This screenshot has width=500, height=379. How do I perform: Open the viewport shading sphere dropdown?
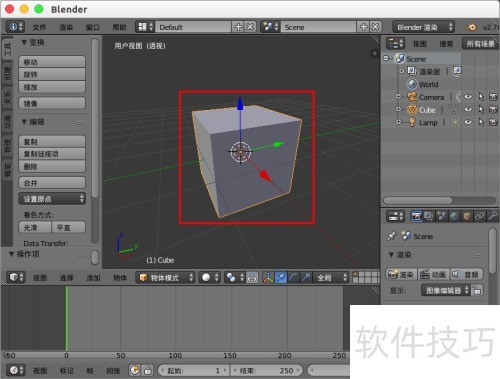click(210, 277)
